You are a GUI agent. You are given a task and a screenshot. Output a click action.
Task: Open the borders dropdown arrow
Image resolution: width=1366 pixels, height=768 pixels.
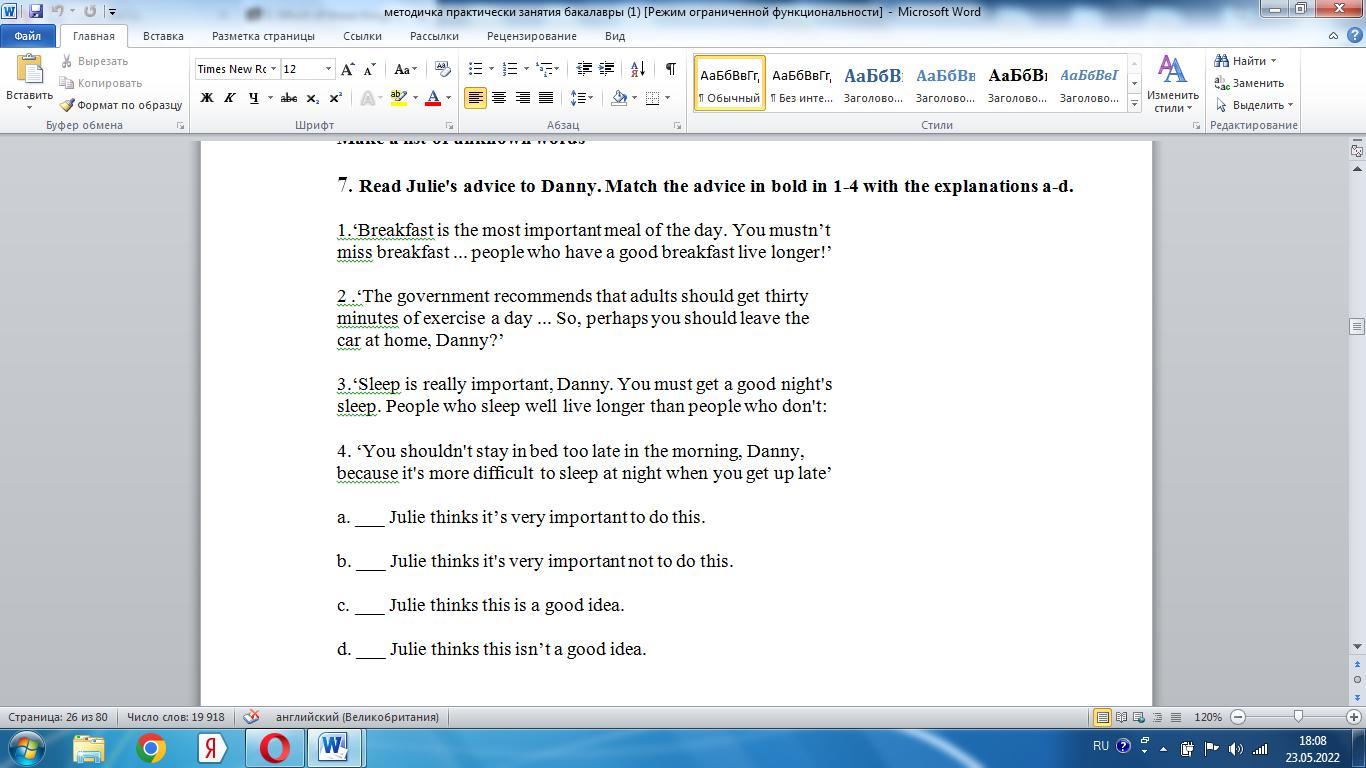click(667, 98)
